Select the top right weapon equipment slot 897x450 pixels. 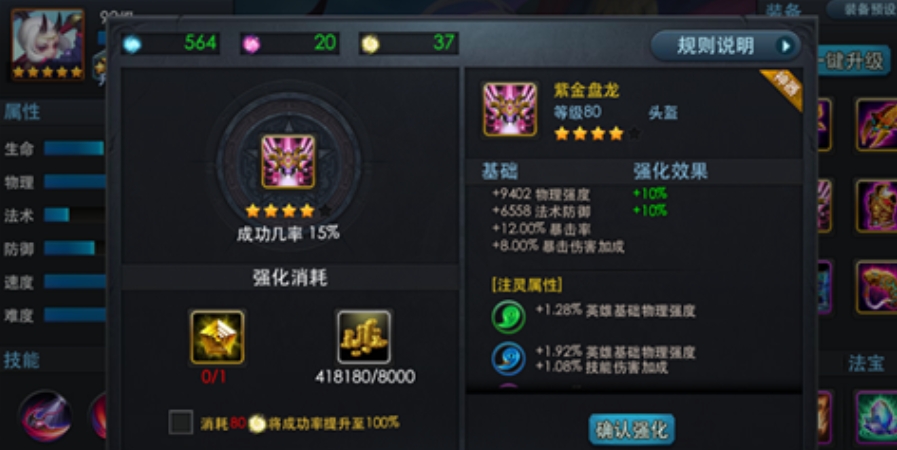(876, 124)
